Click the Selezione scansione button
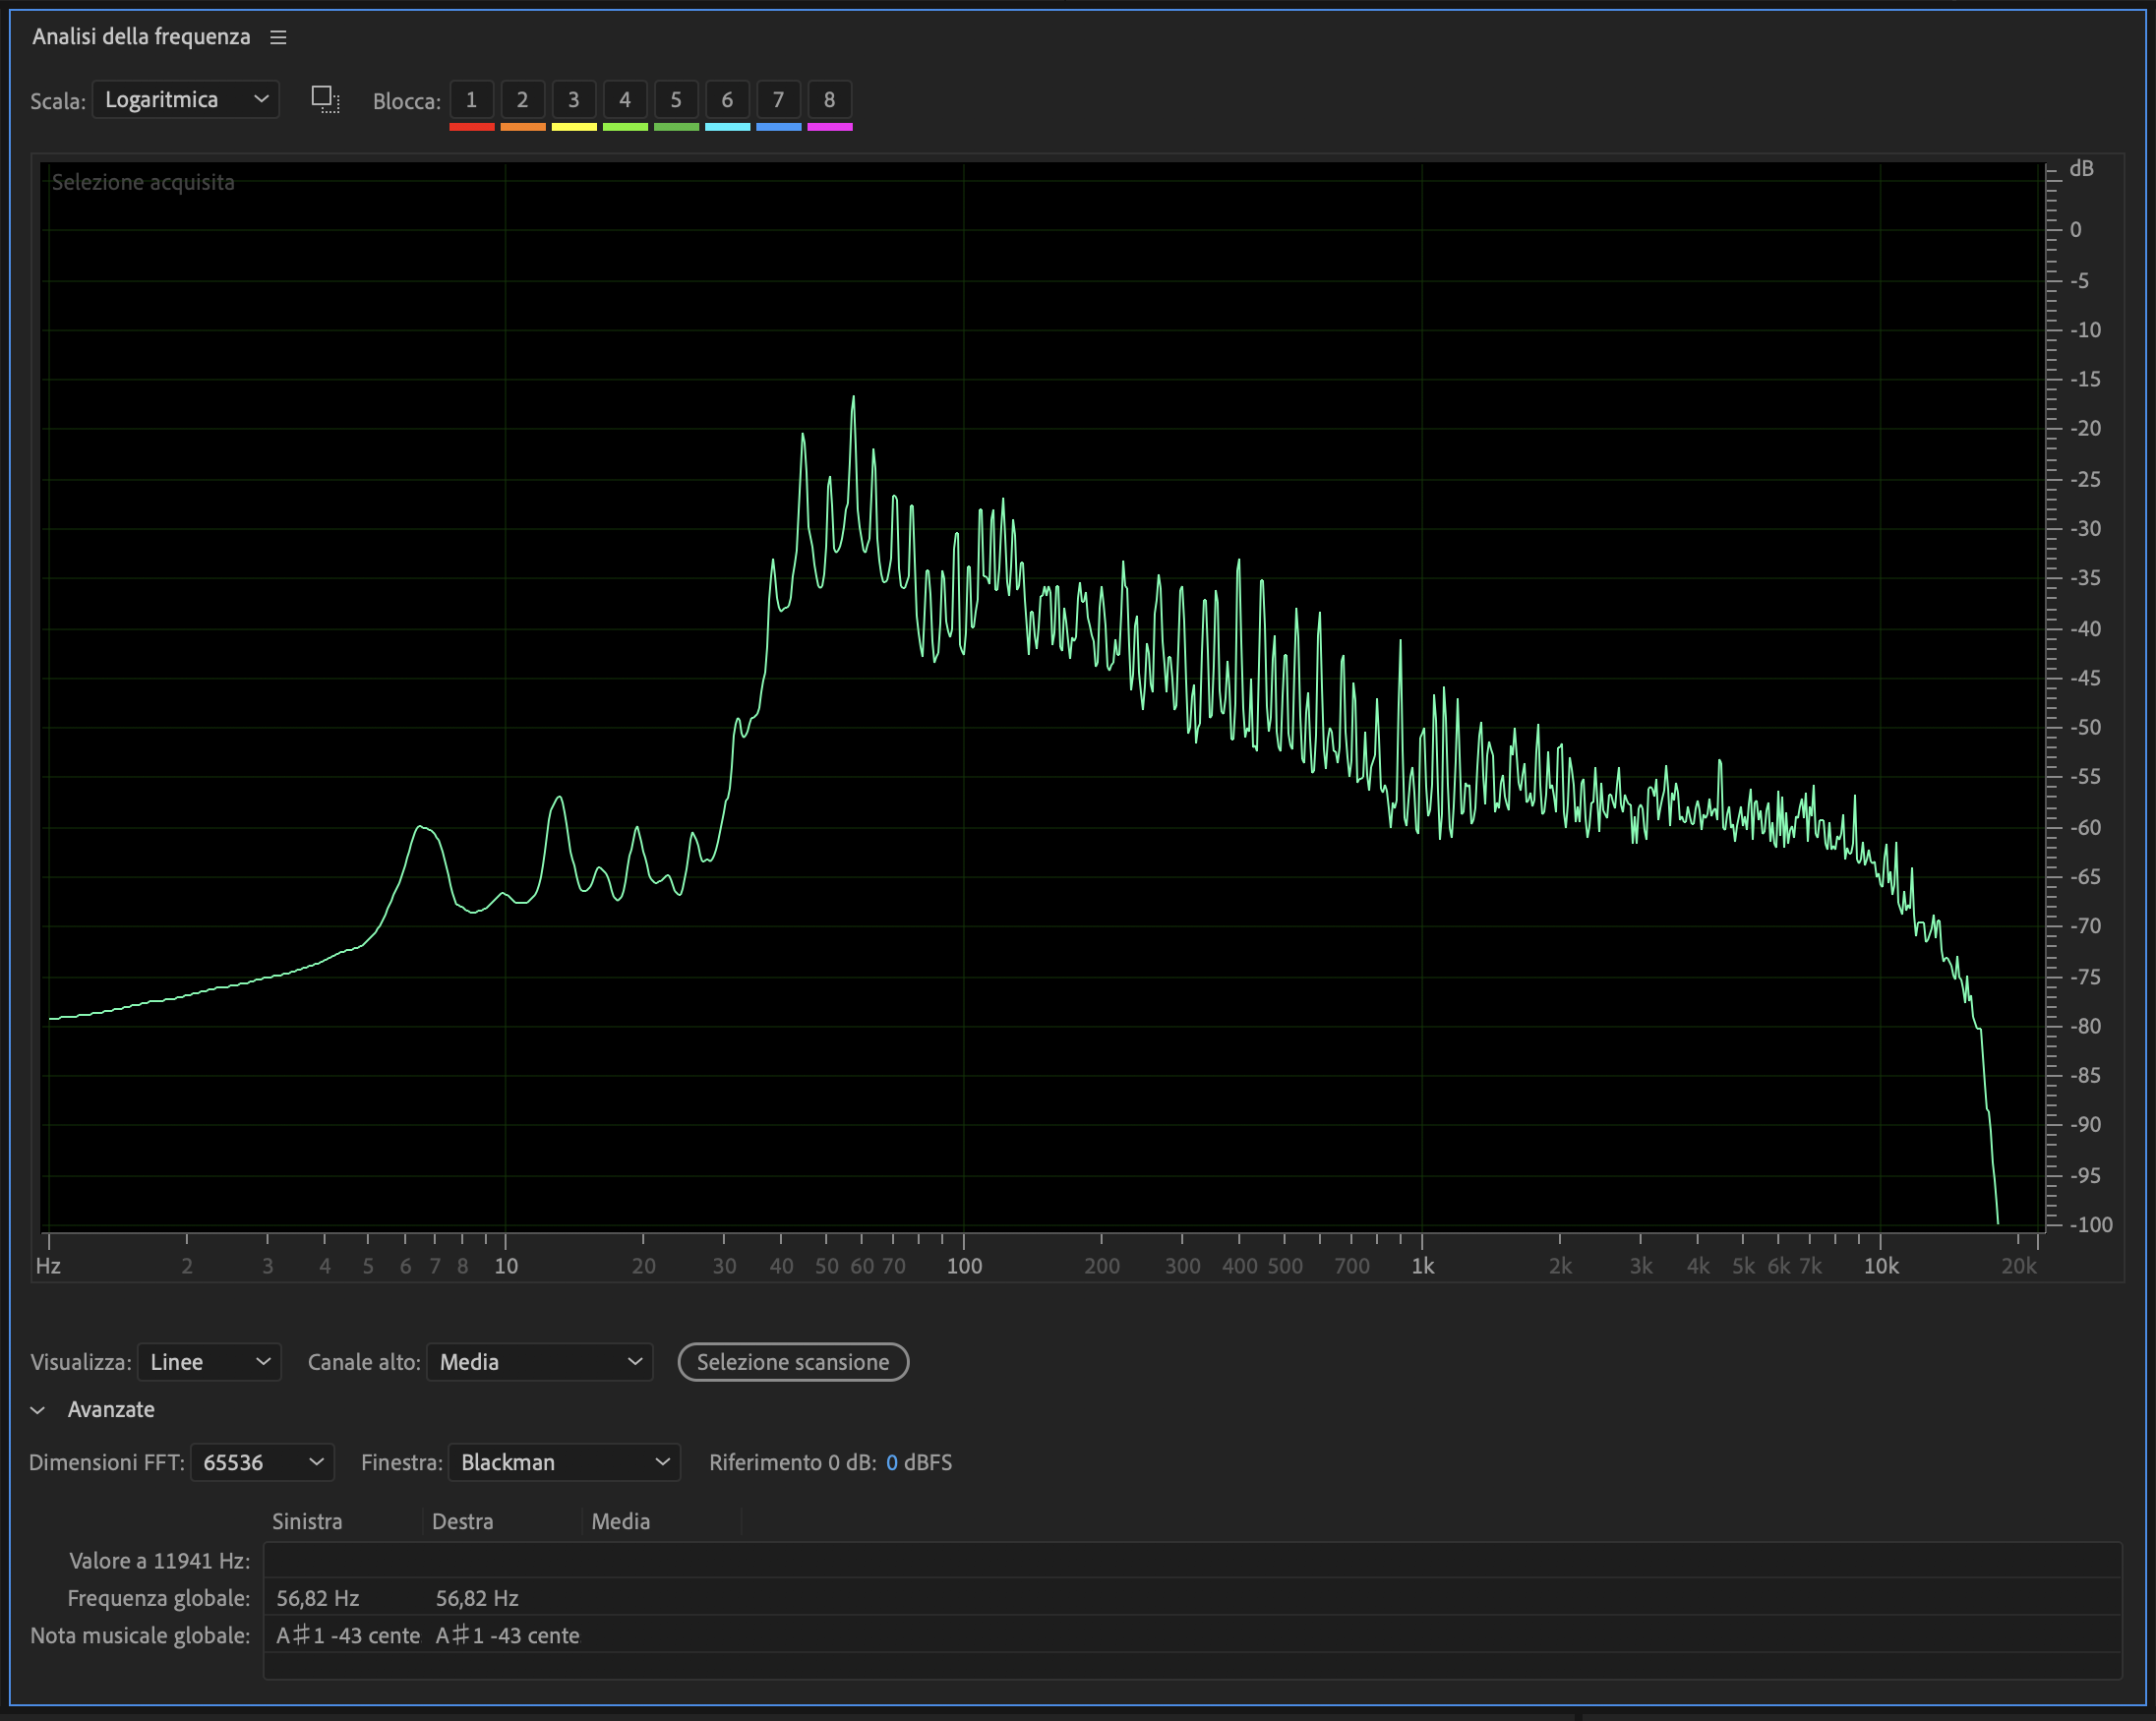 pos(793,1362)
